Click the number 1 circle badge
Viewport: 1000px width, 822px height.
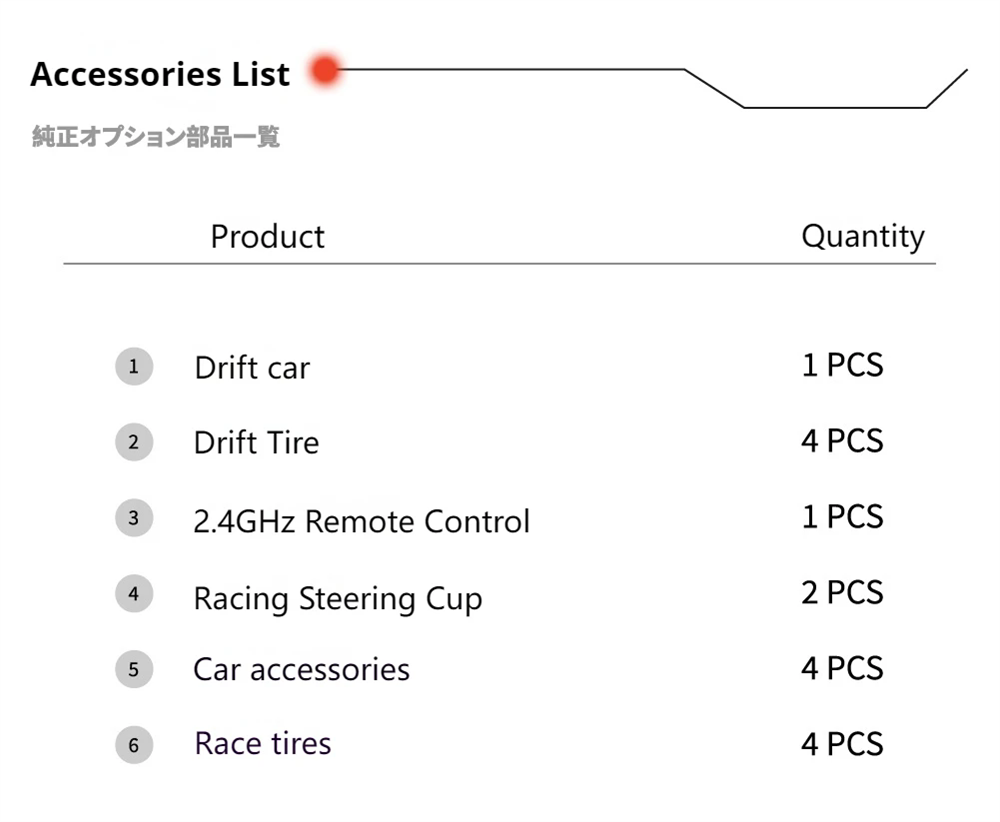[134, 367]
